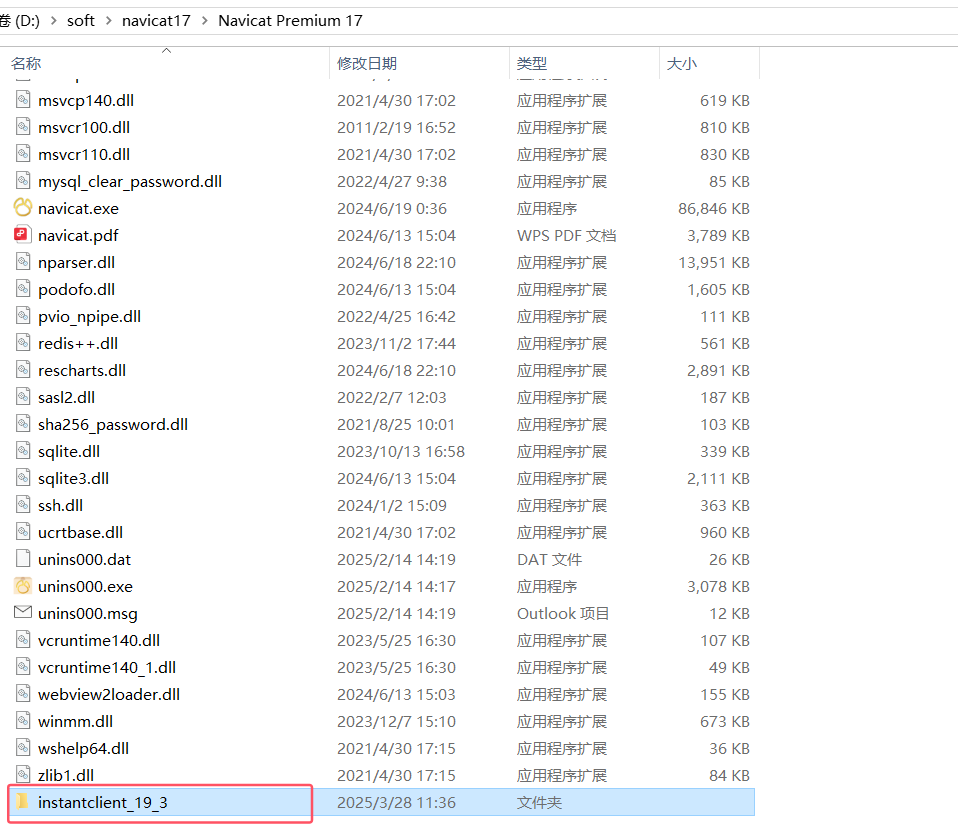Image resolution: width=958 pixels, height=834 pixels.
Task: Click the msvcp140.dll file icon
Action: click(23, 100)
